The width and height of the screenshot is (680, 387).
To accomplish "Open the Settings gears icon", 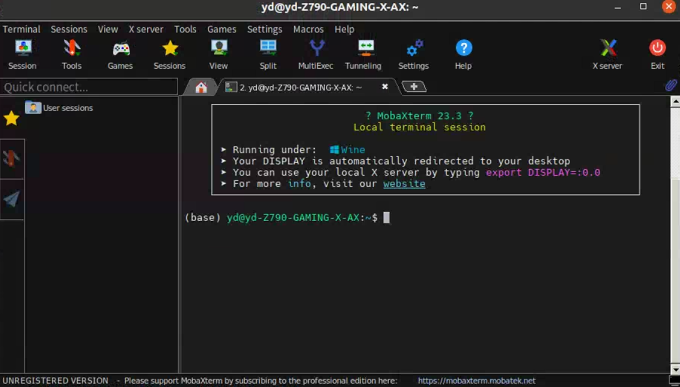I will coord(414,54).
